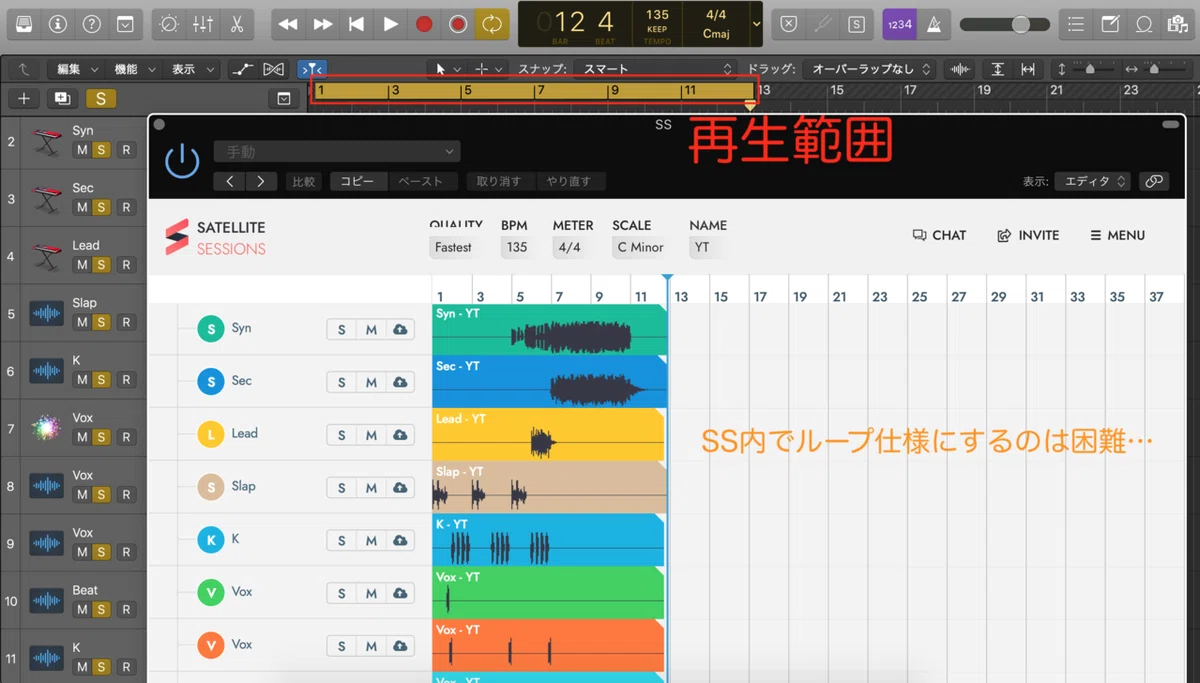Mute the Syn track in Logic

82,150
